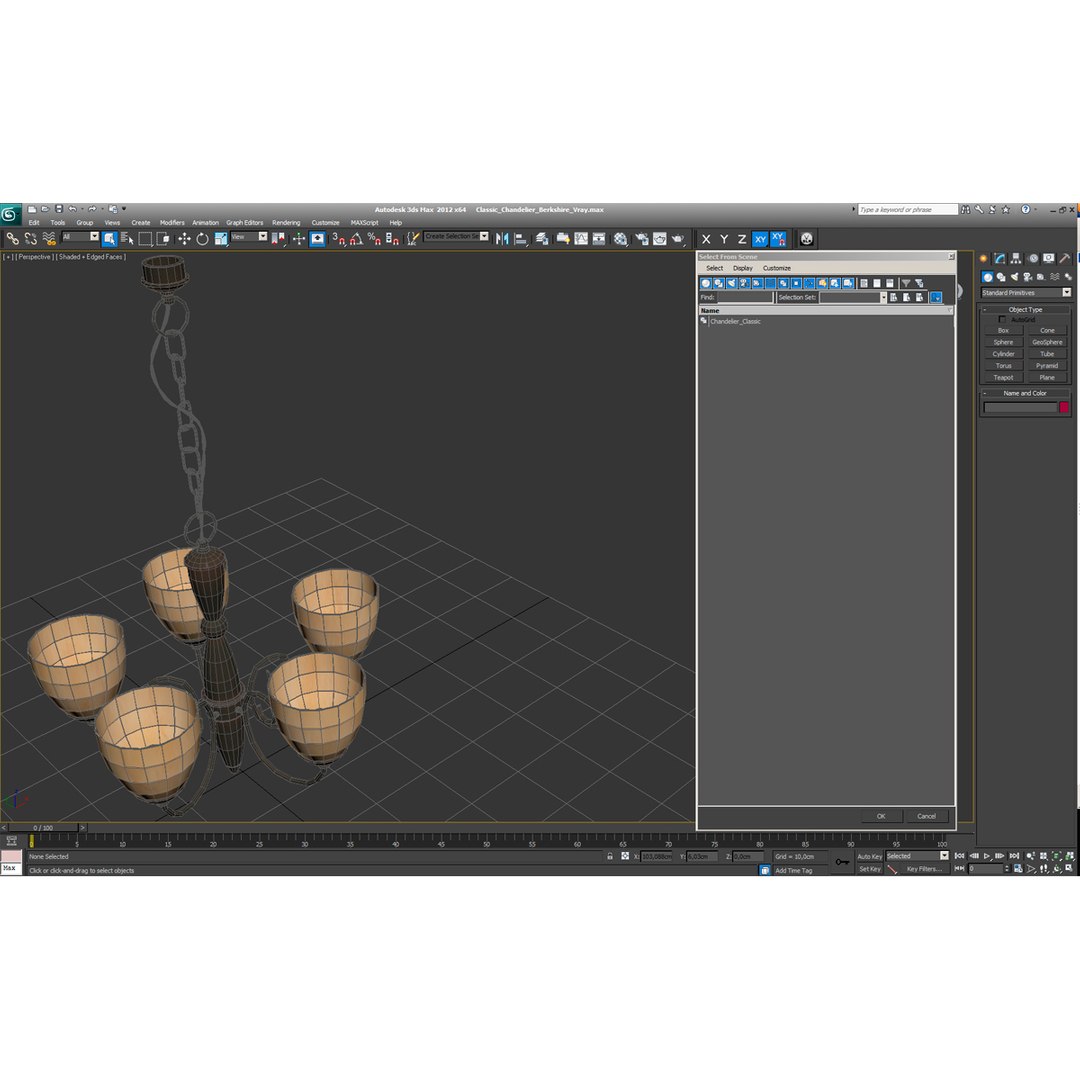The width and height of the screenshot is (1080, 1080).
Task: Open the selection filter 'All' dropdown
Action: click(81, 236)
